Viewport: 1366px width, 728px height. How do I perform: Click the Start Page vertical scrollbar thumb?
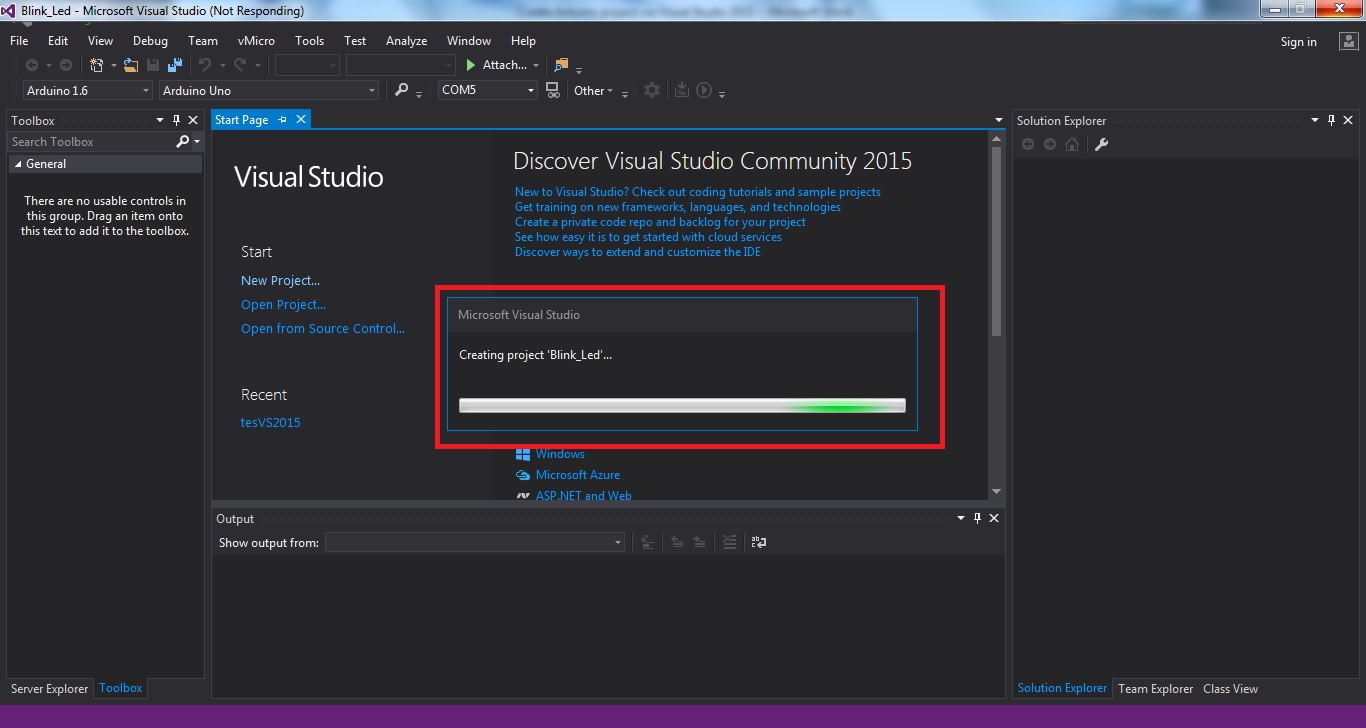point(996,240)
